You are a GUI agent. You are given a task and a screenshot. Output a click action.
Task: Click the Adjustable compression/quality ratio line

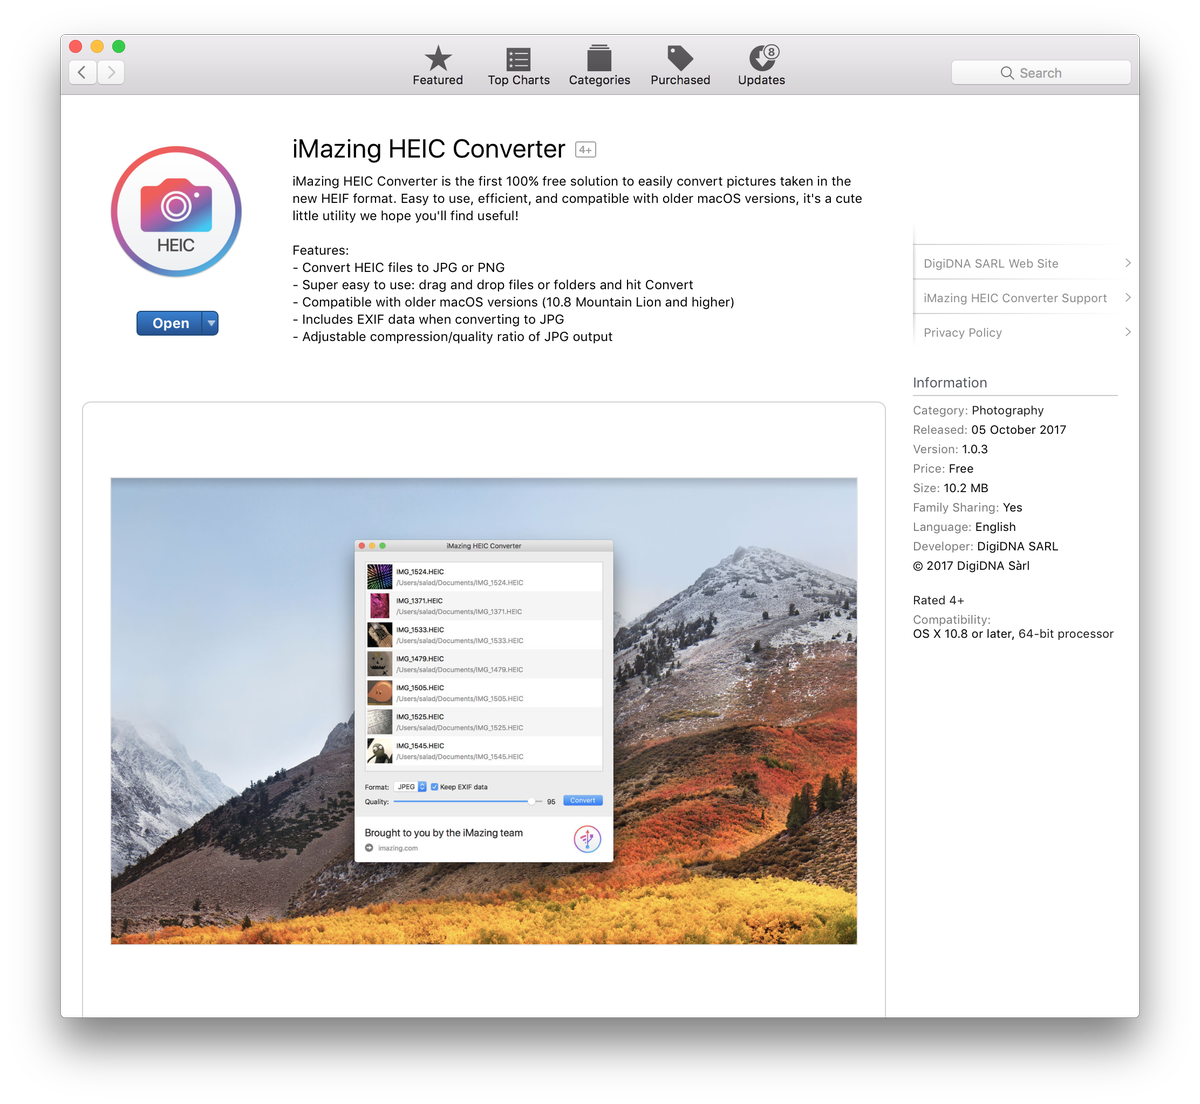(x=452, y=337)
